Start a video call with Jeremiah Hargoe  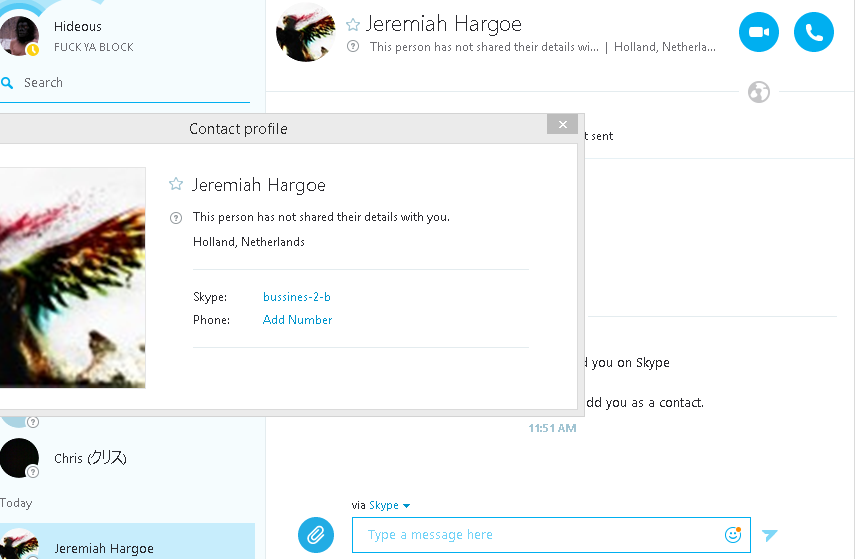tap(758, 33)
